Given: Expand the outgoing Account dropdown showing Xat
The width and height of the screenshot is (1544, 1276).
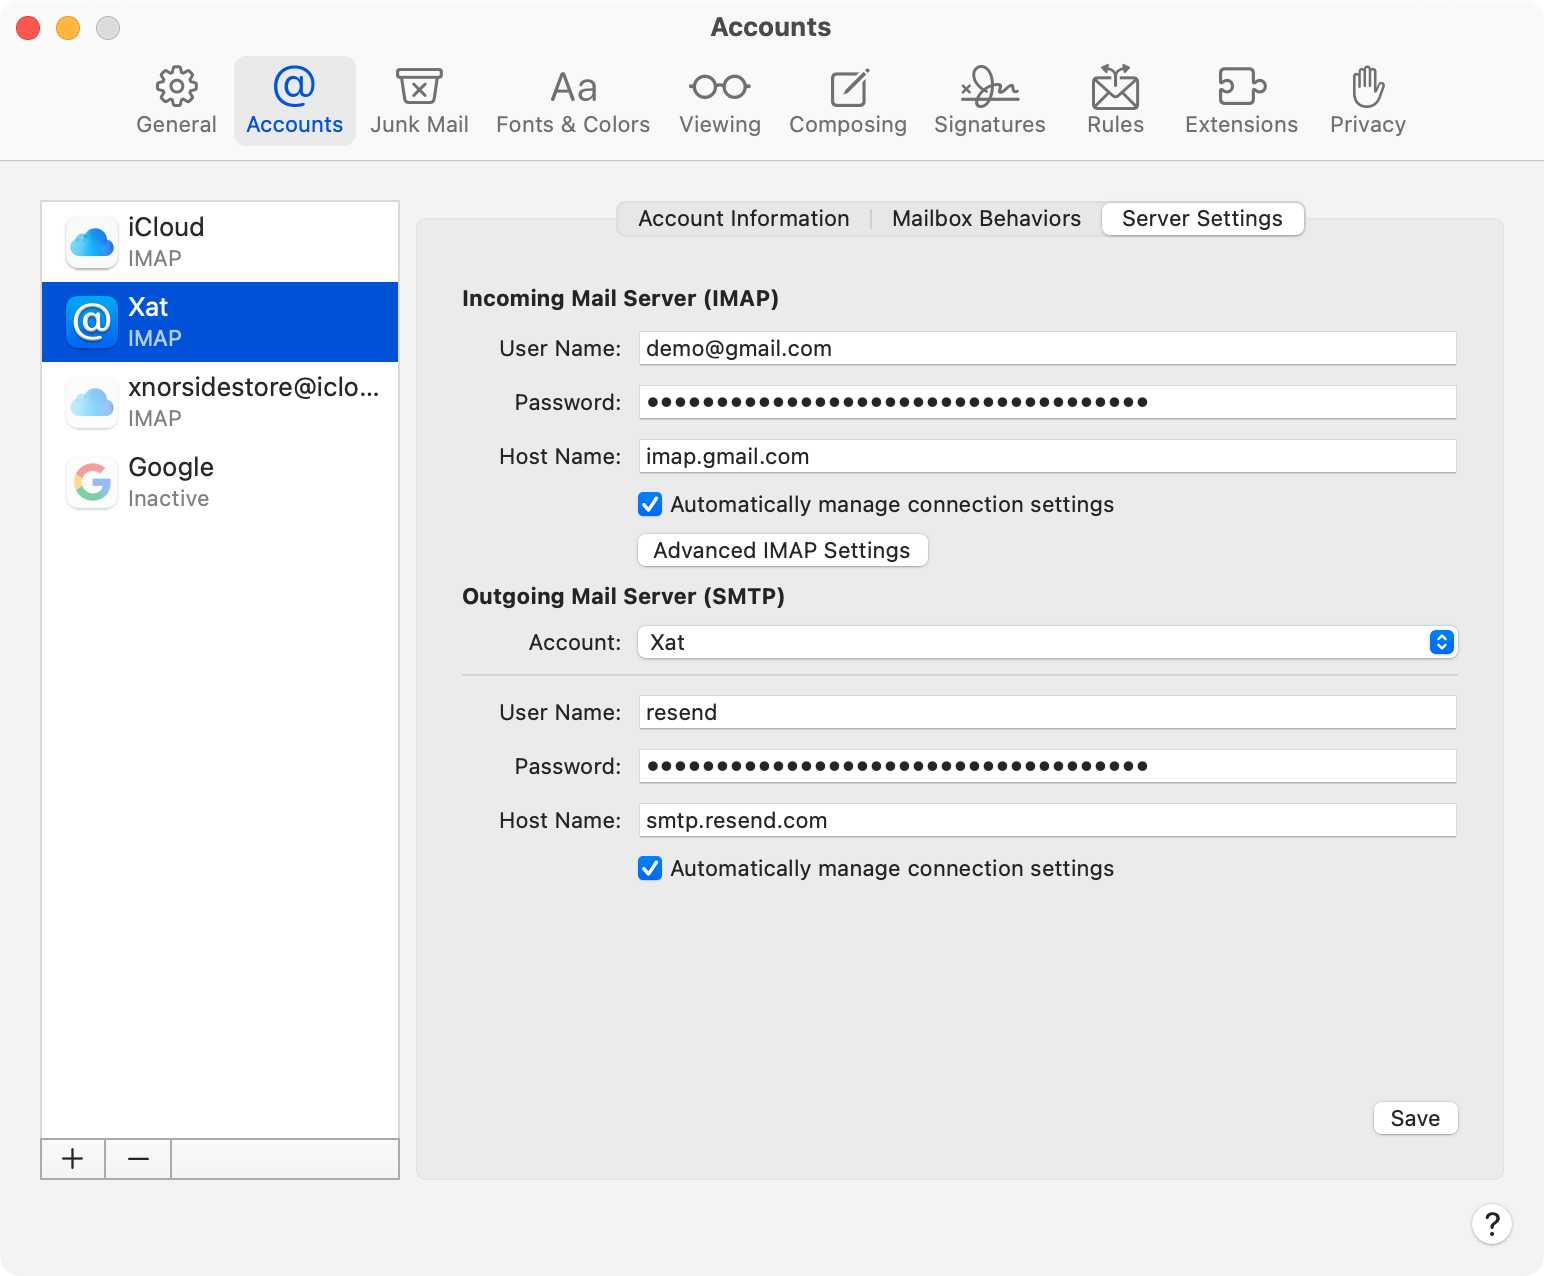Looking at the screenshot, I should 1047,642.
